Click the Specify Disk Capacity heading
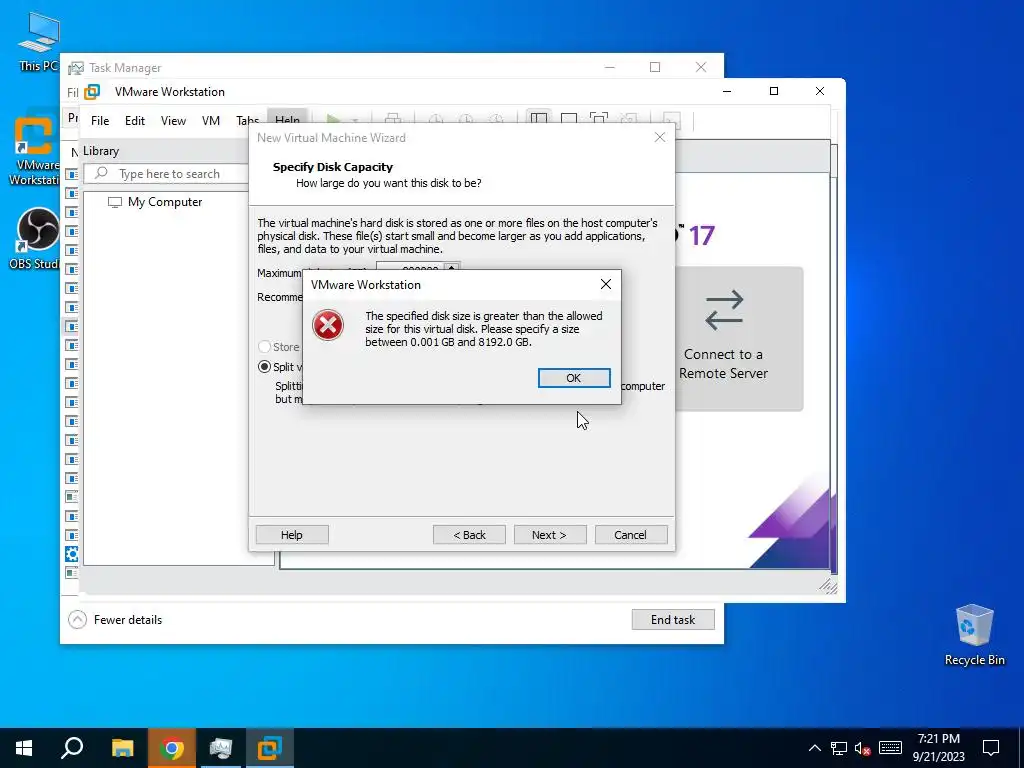This screenshot has height=768, width=1024. tap(333, 167)
